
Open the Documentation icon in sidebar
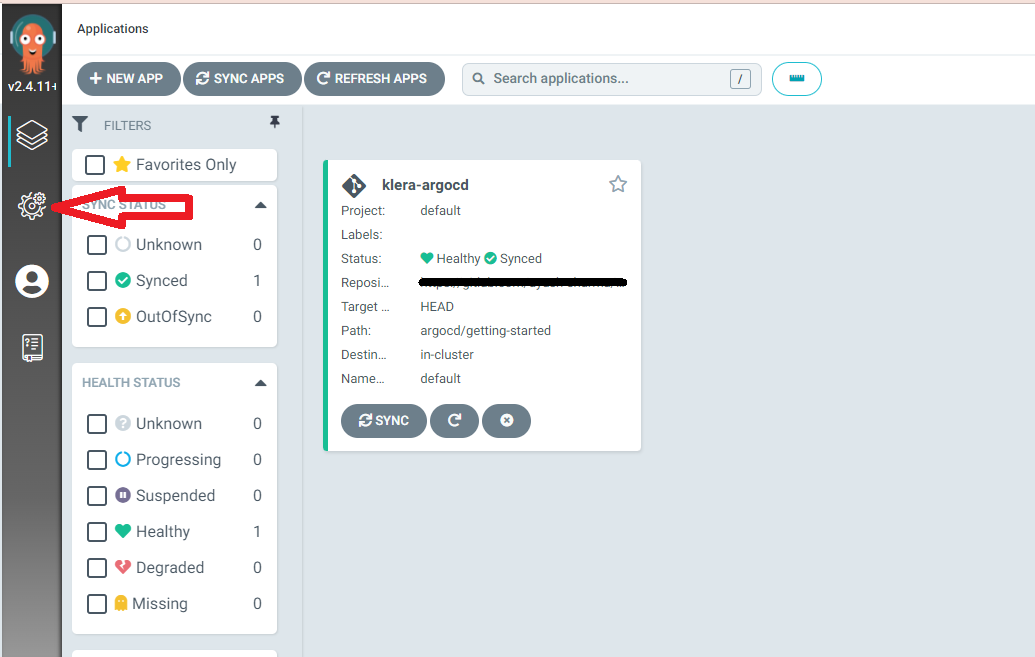click(32, 347)
